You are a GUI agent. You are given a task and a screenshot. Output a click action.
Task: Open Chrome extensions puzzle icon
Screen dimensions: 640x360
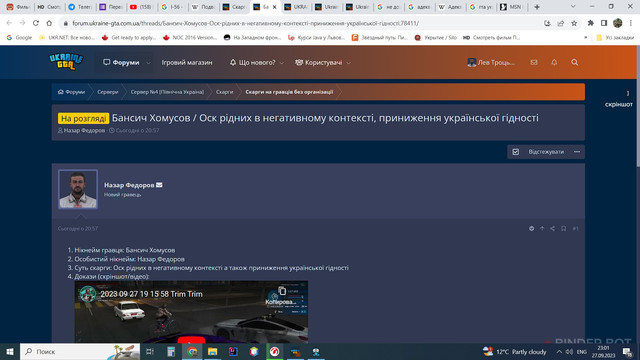[590, 23]
